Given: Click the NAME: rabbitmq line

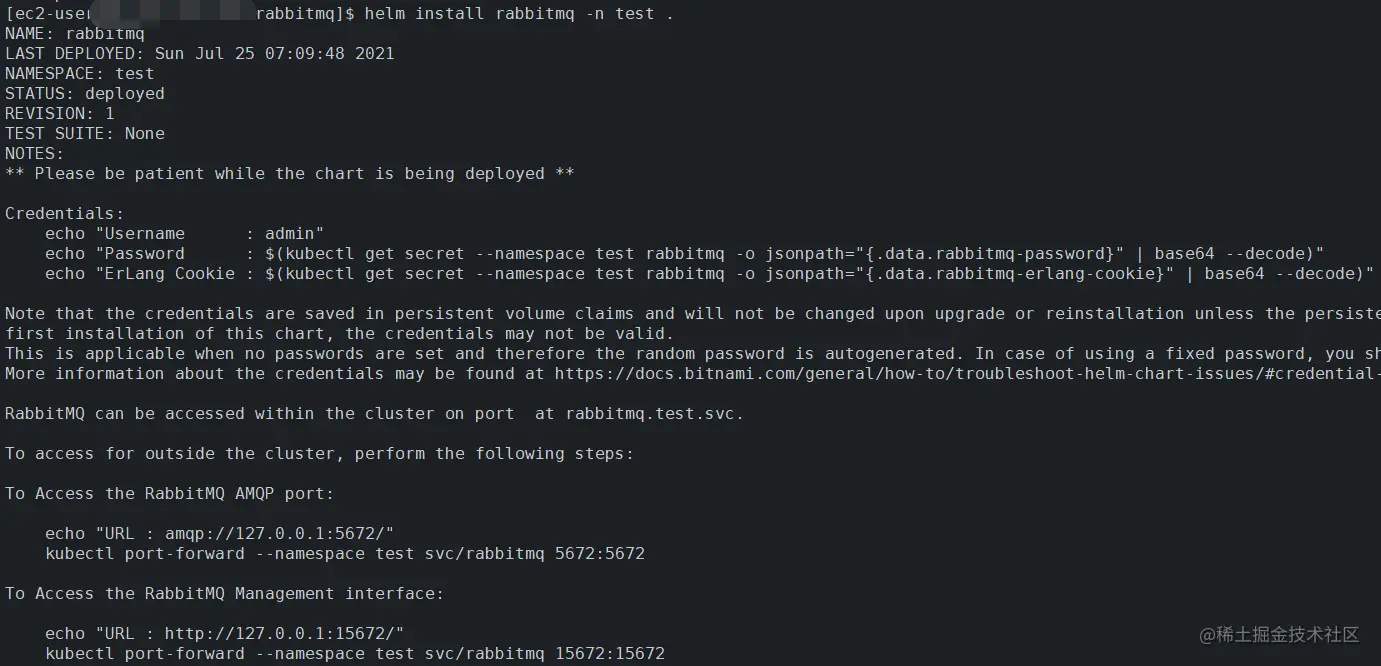Looking at the screenshot, I should (x=75, y=33).
